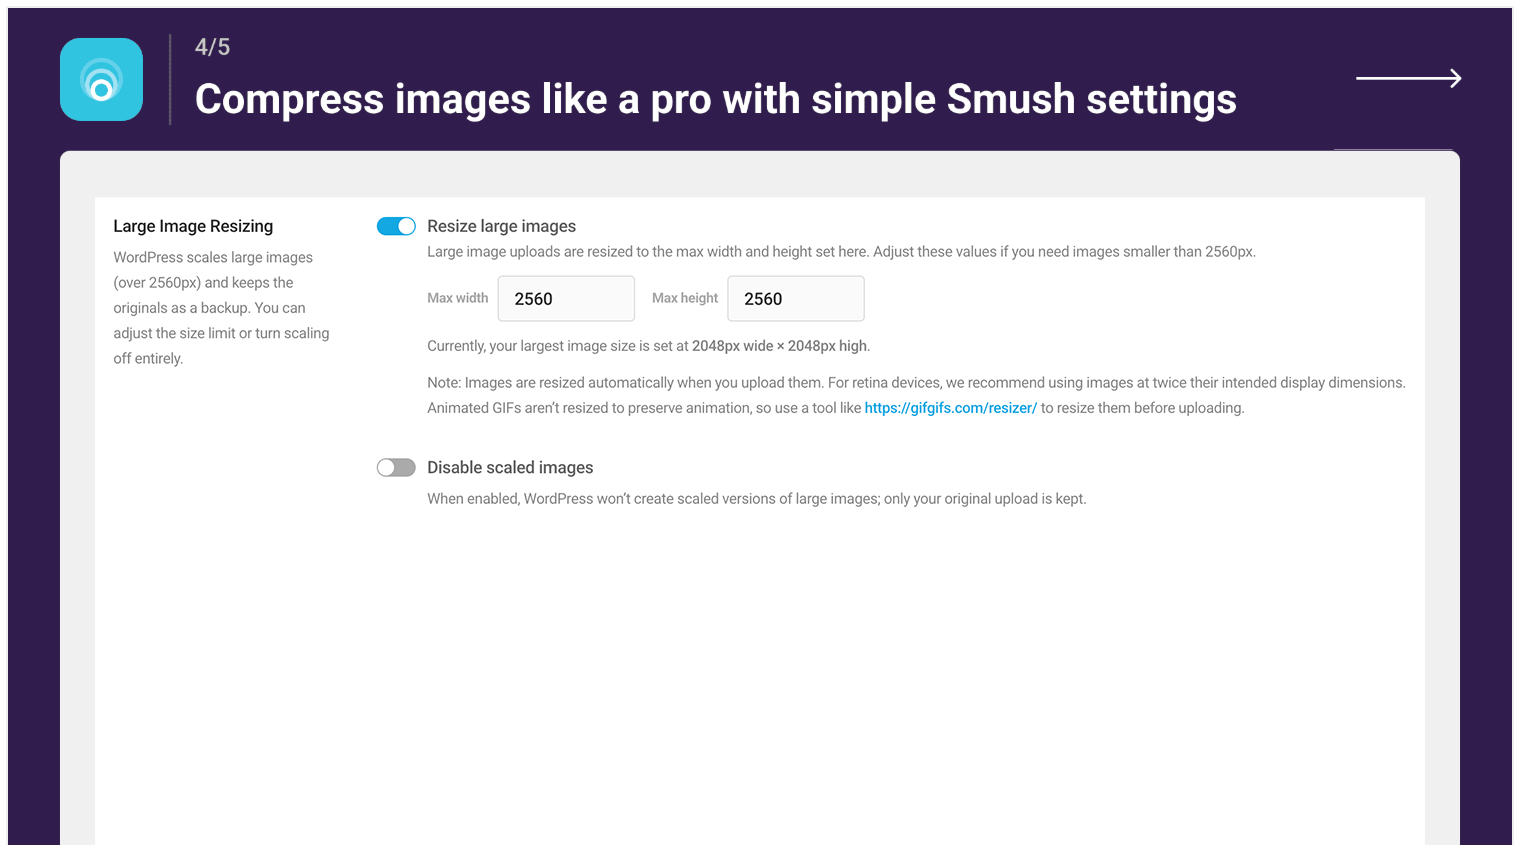Turn off the Resize large images toggle
Viewport: 1518px width, 845px height.
click(396, 226)
